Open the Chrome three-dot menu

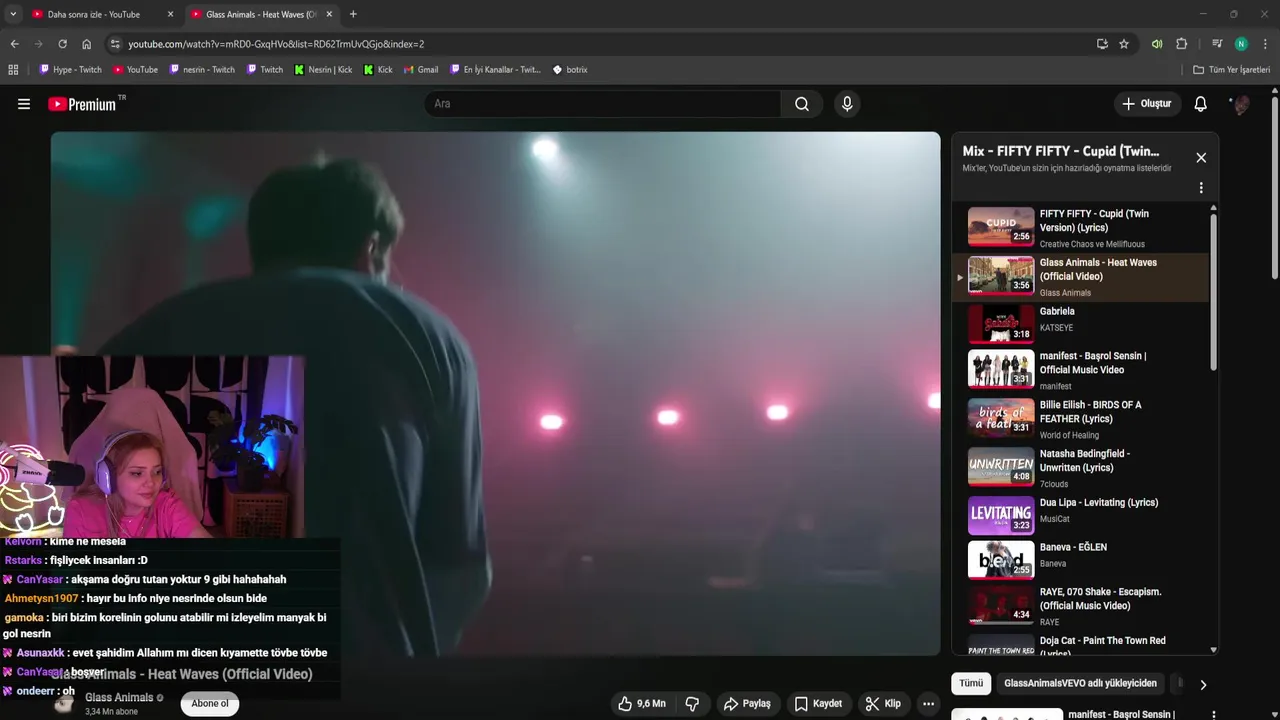[x=1266, y=44]
